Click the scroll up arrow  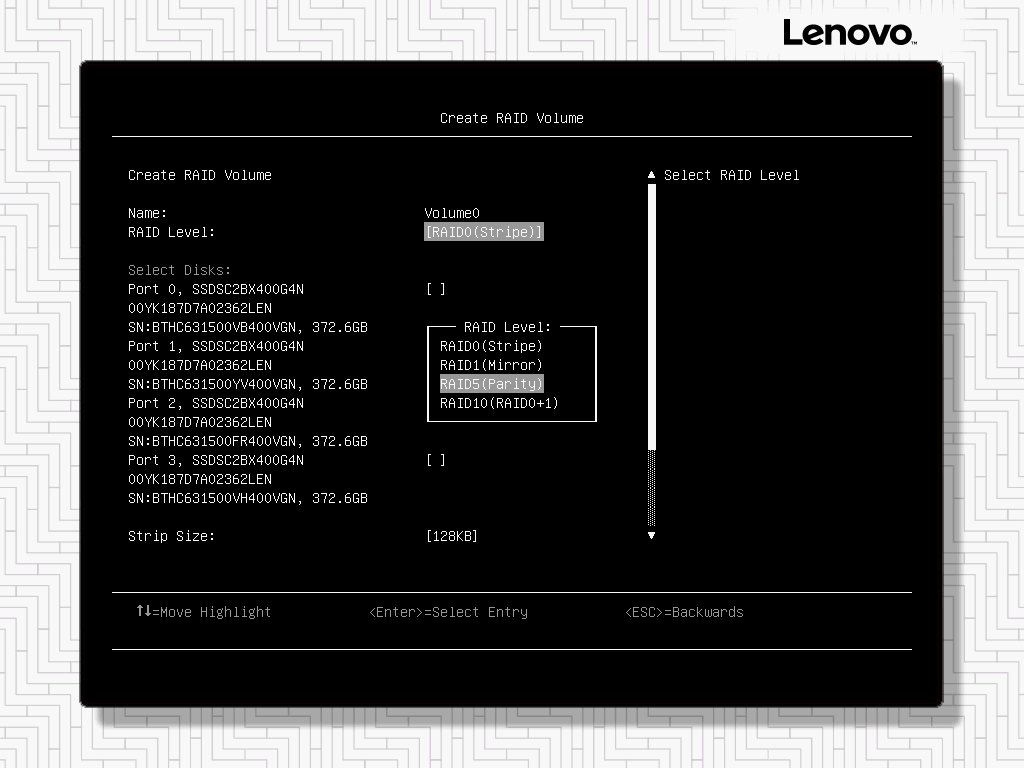pyautogui.click(x=652, y=175)
